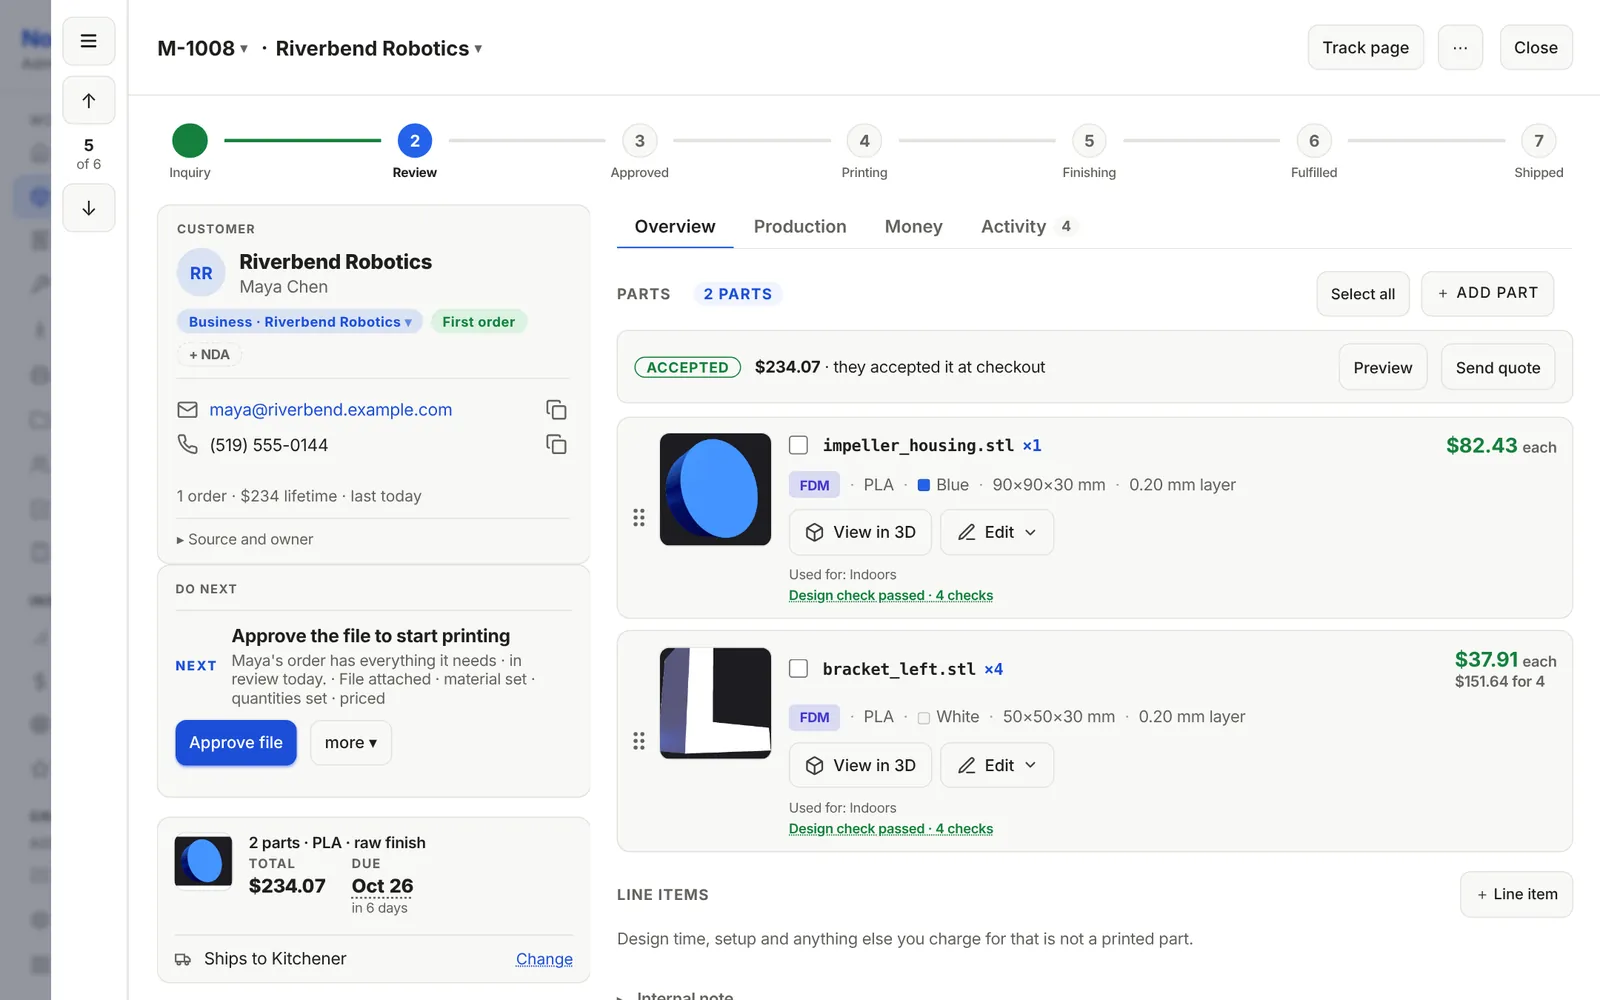
Task: Open the Riverbend Robotics header dropdown
Action: [379, 48]
